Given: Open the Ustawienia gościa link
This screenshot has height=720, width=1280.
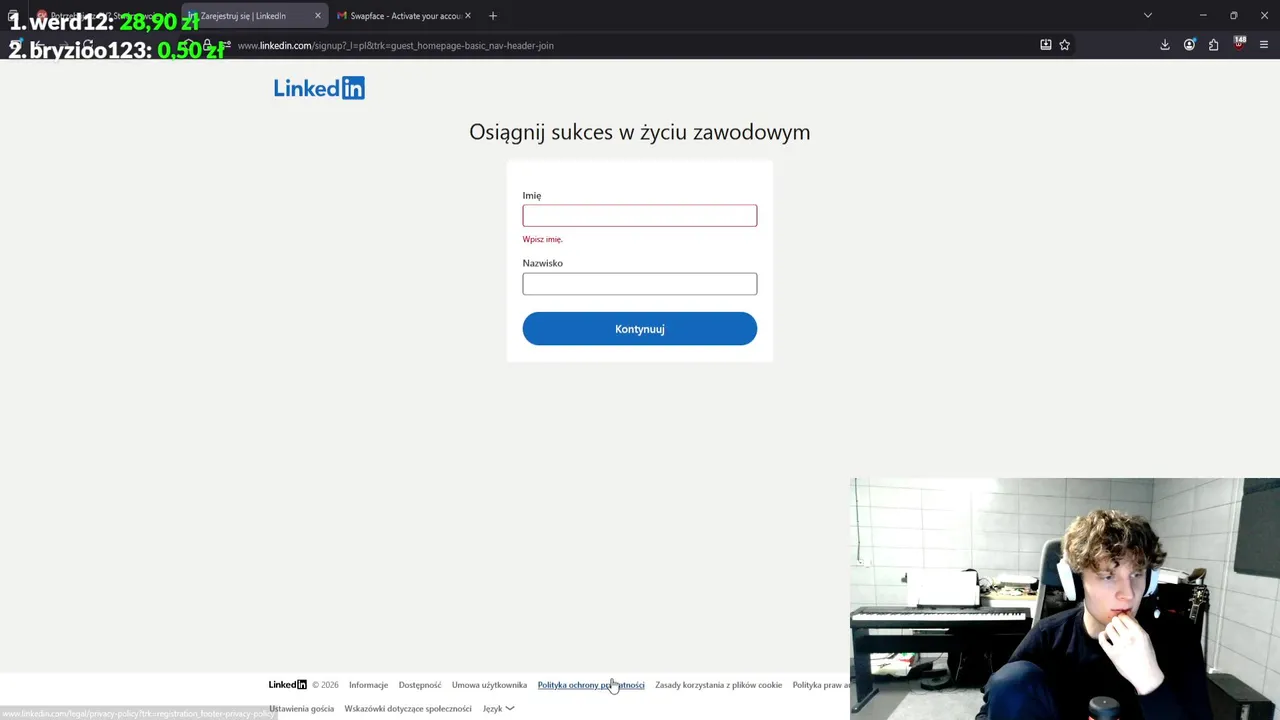Looking at the screenshot, I should pyautogui.click(x=301, y=709).
